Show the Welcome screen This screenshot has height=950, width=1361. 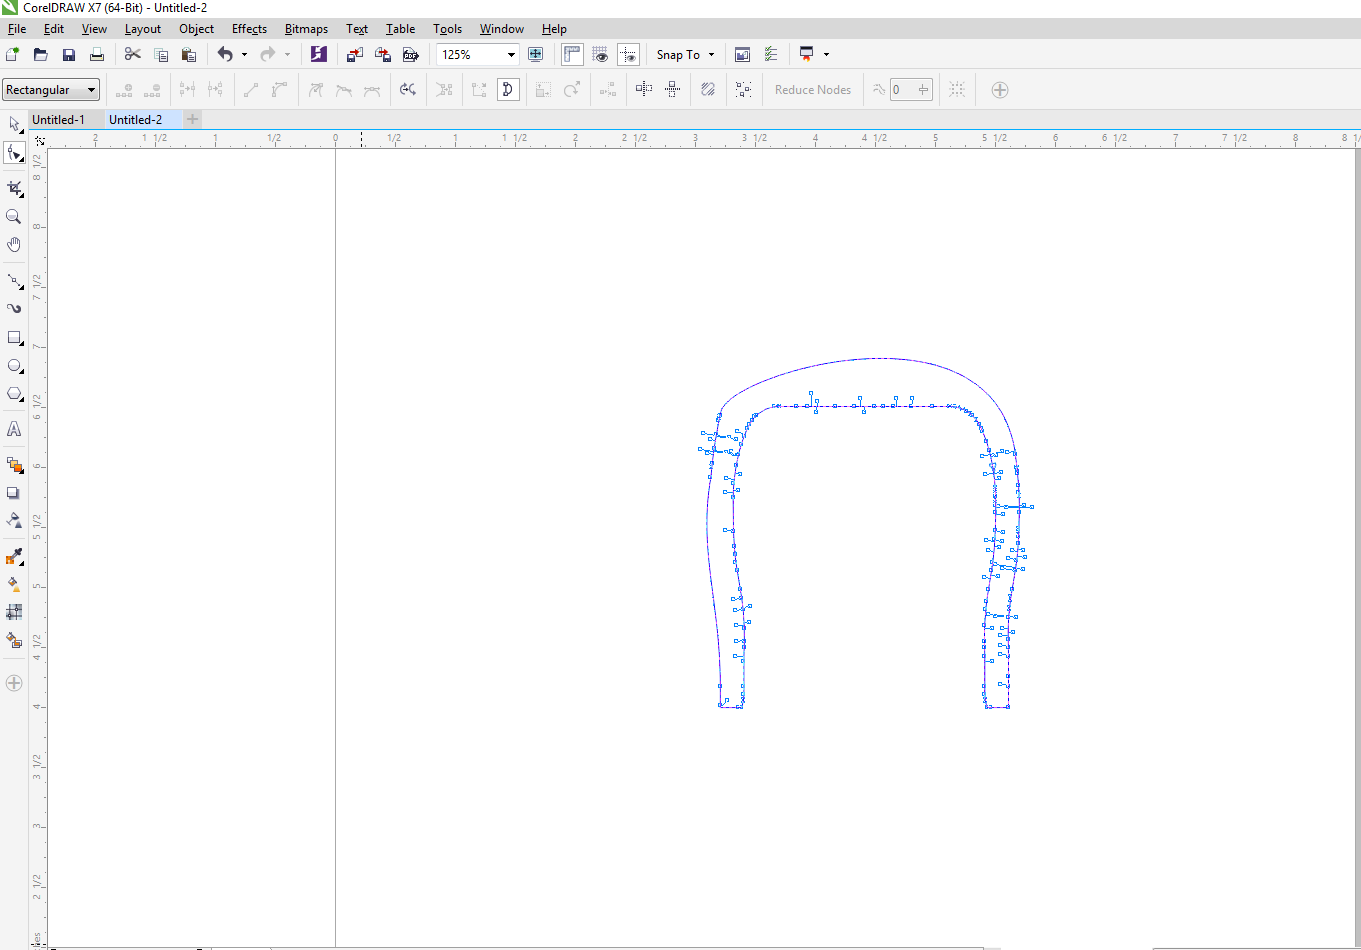pos(743,55)
